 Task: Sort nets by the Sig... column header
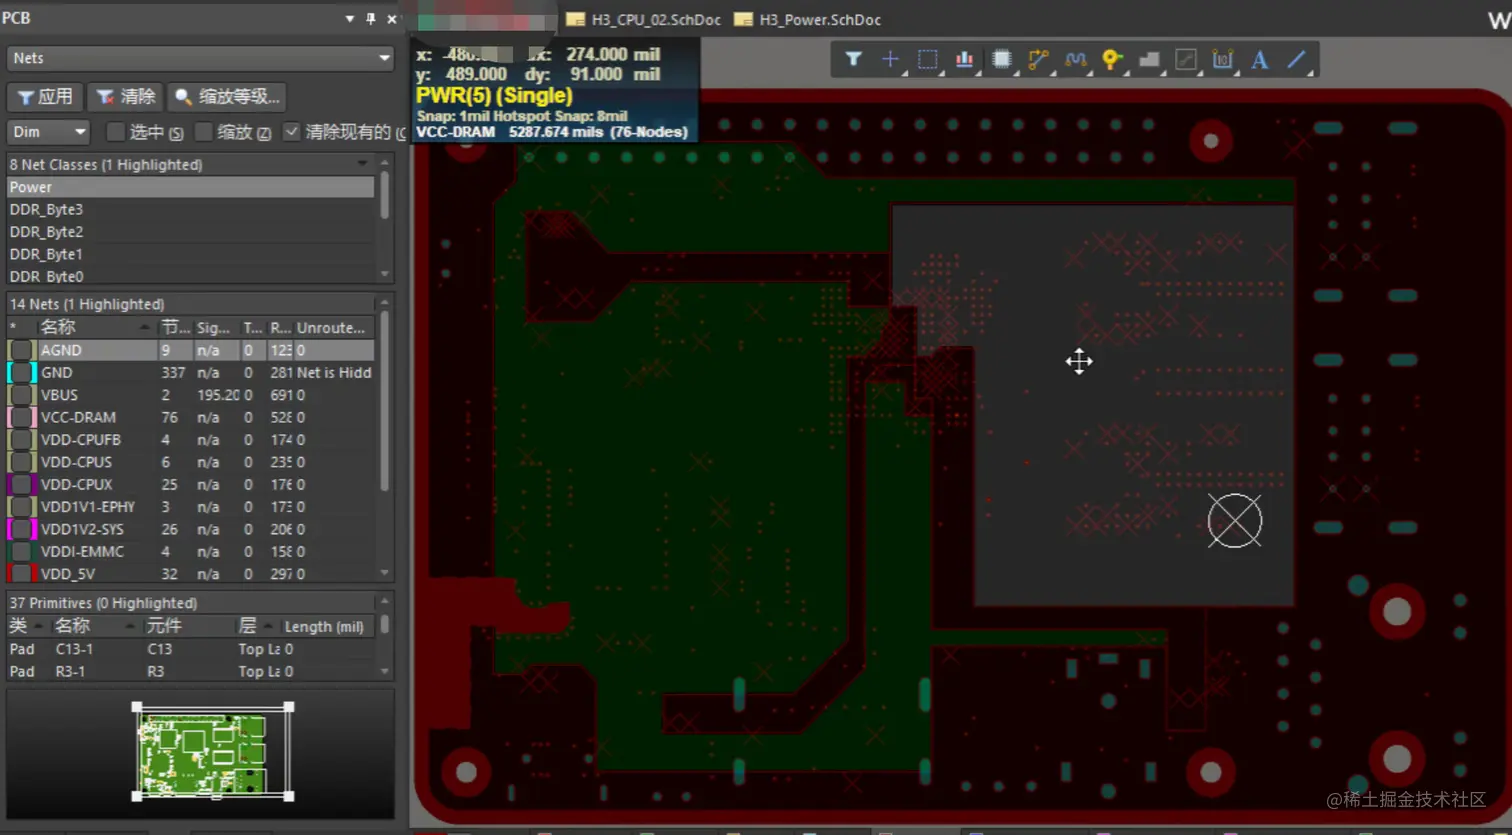point(215,327)
